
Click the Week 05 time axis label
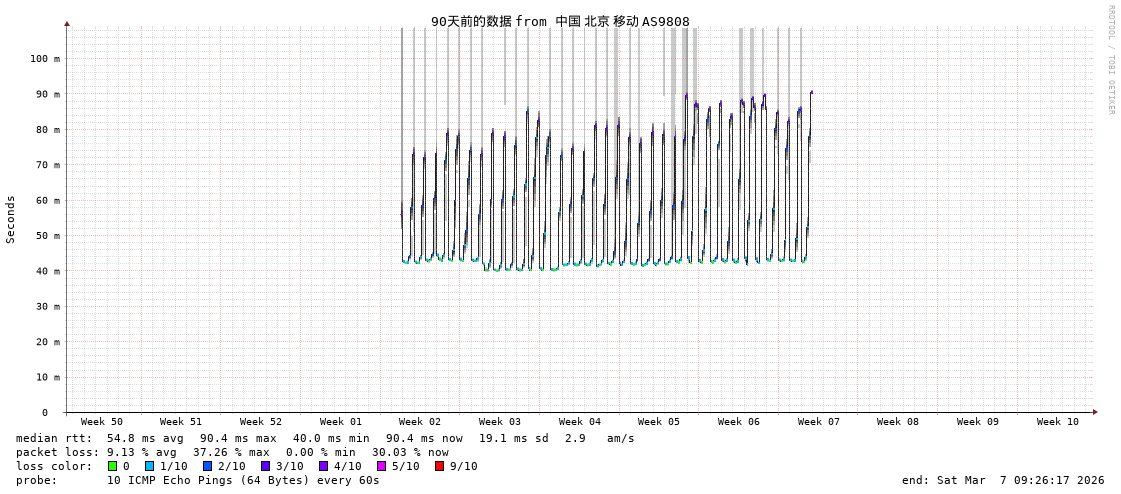tap(659, 422)
